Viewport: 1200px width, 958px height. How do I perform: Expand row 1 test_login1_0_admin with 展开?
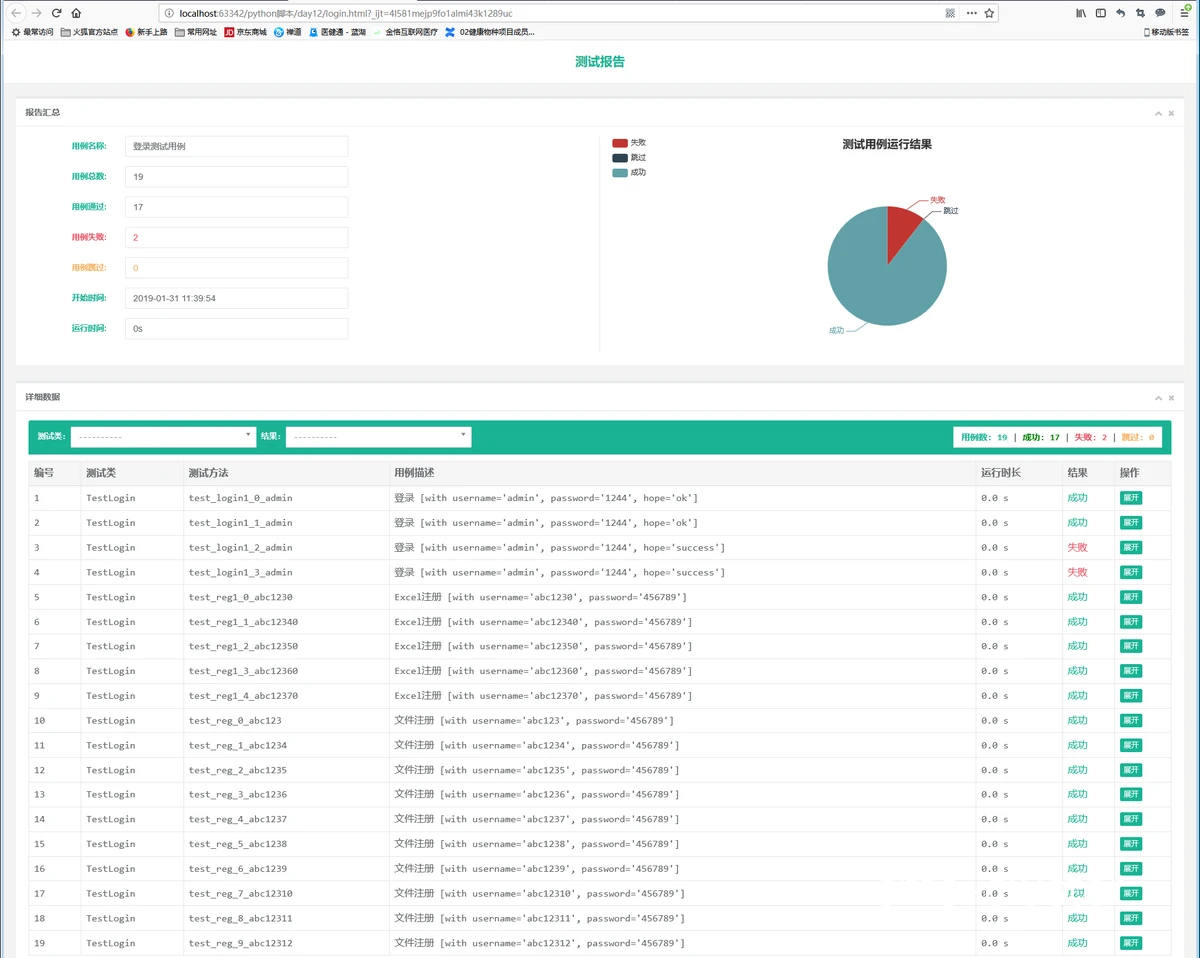1131,498
